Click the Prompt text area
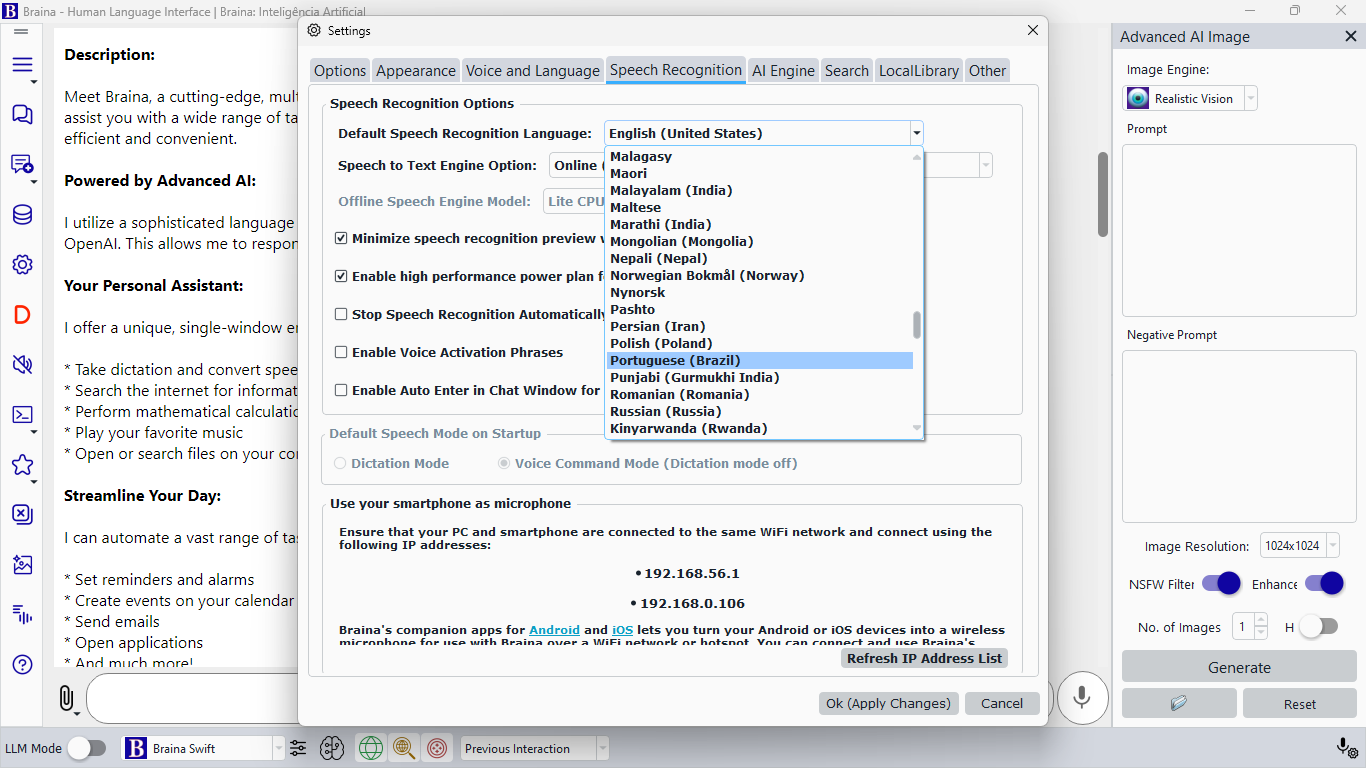 (1239, 230)
